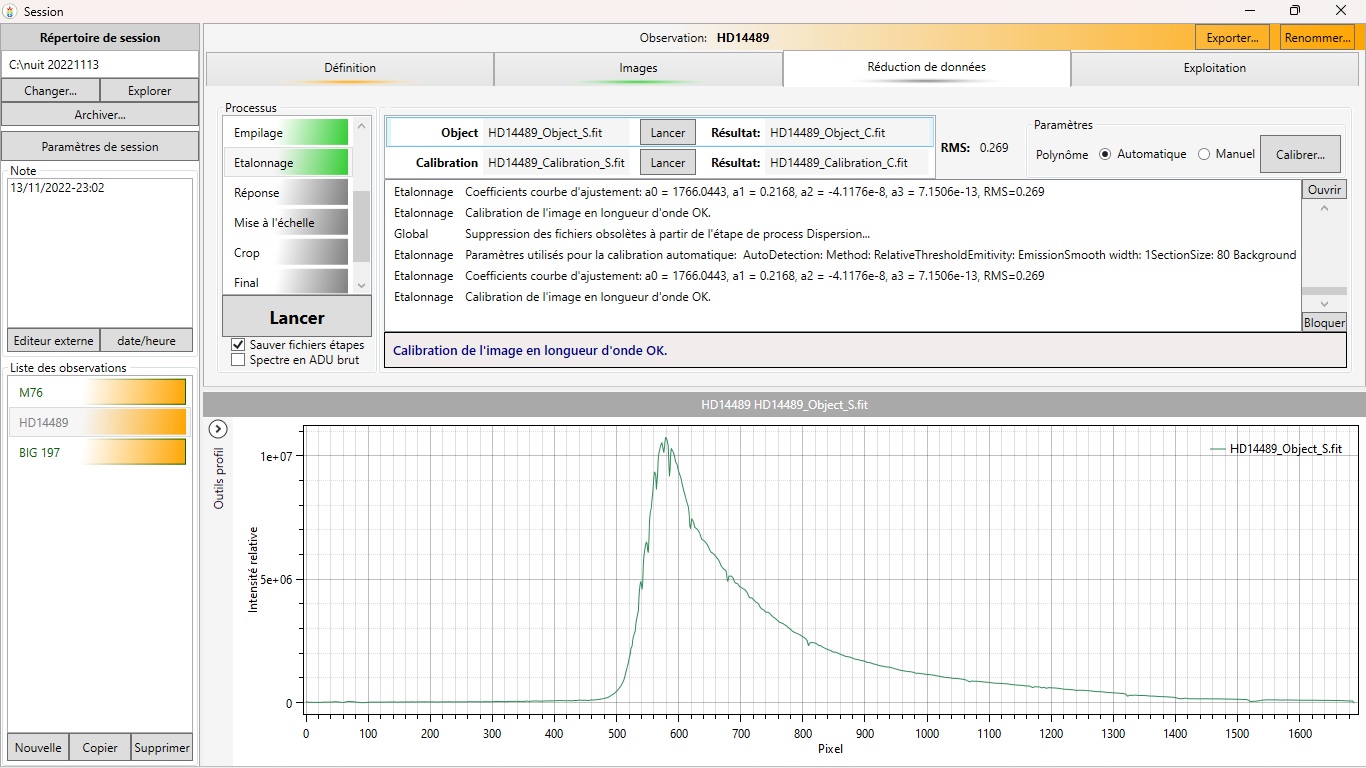
Task: Click process list scroll-down arrow
Action: pos(362,286)
